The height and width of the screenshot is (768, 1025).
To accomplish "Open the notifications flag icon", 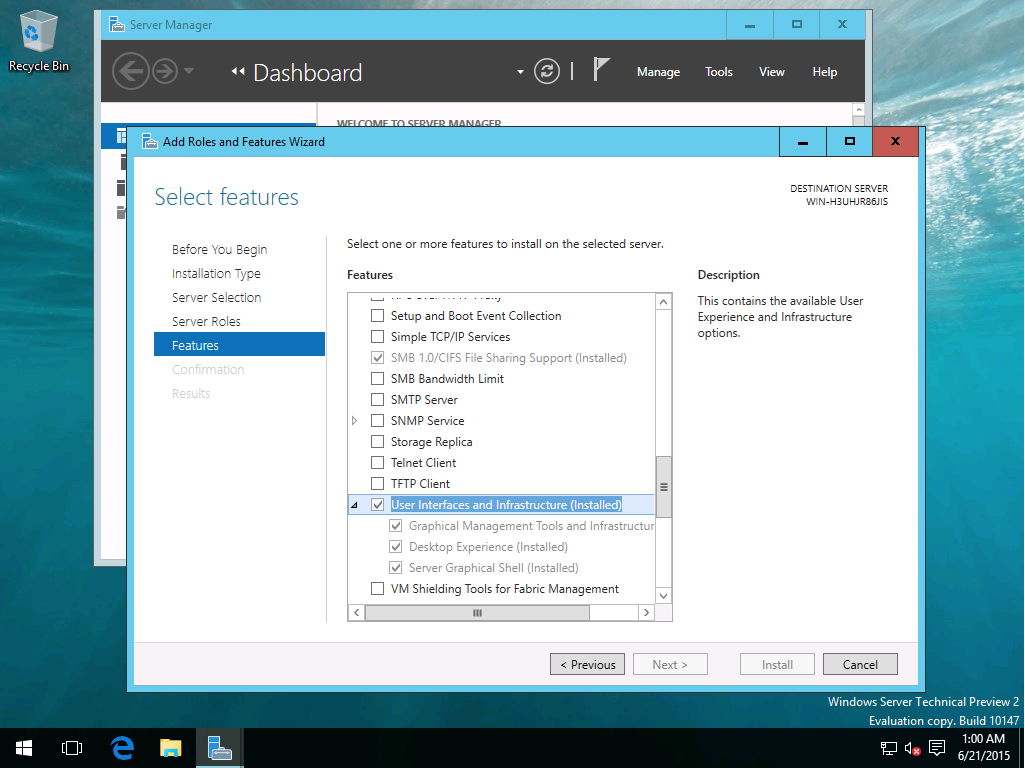I will (601, 71).
